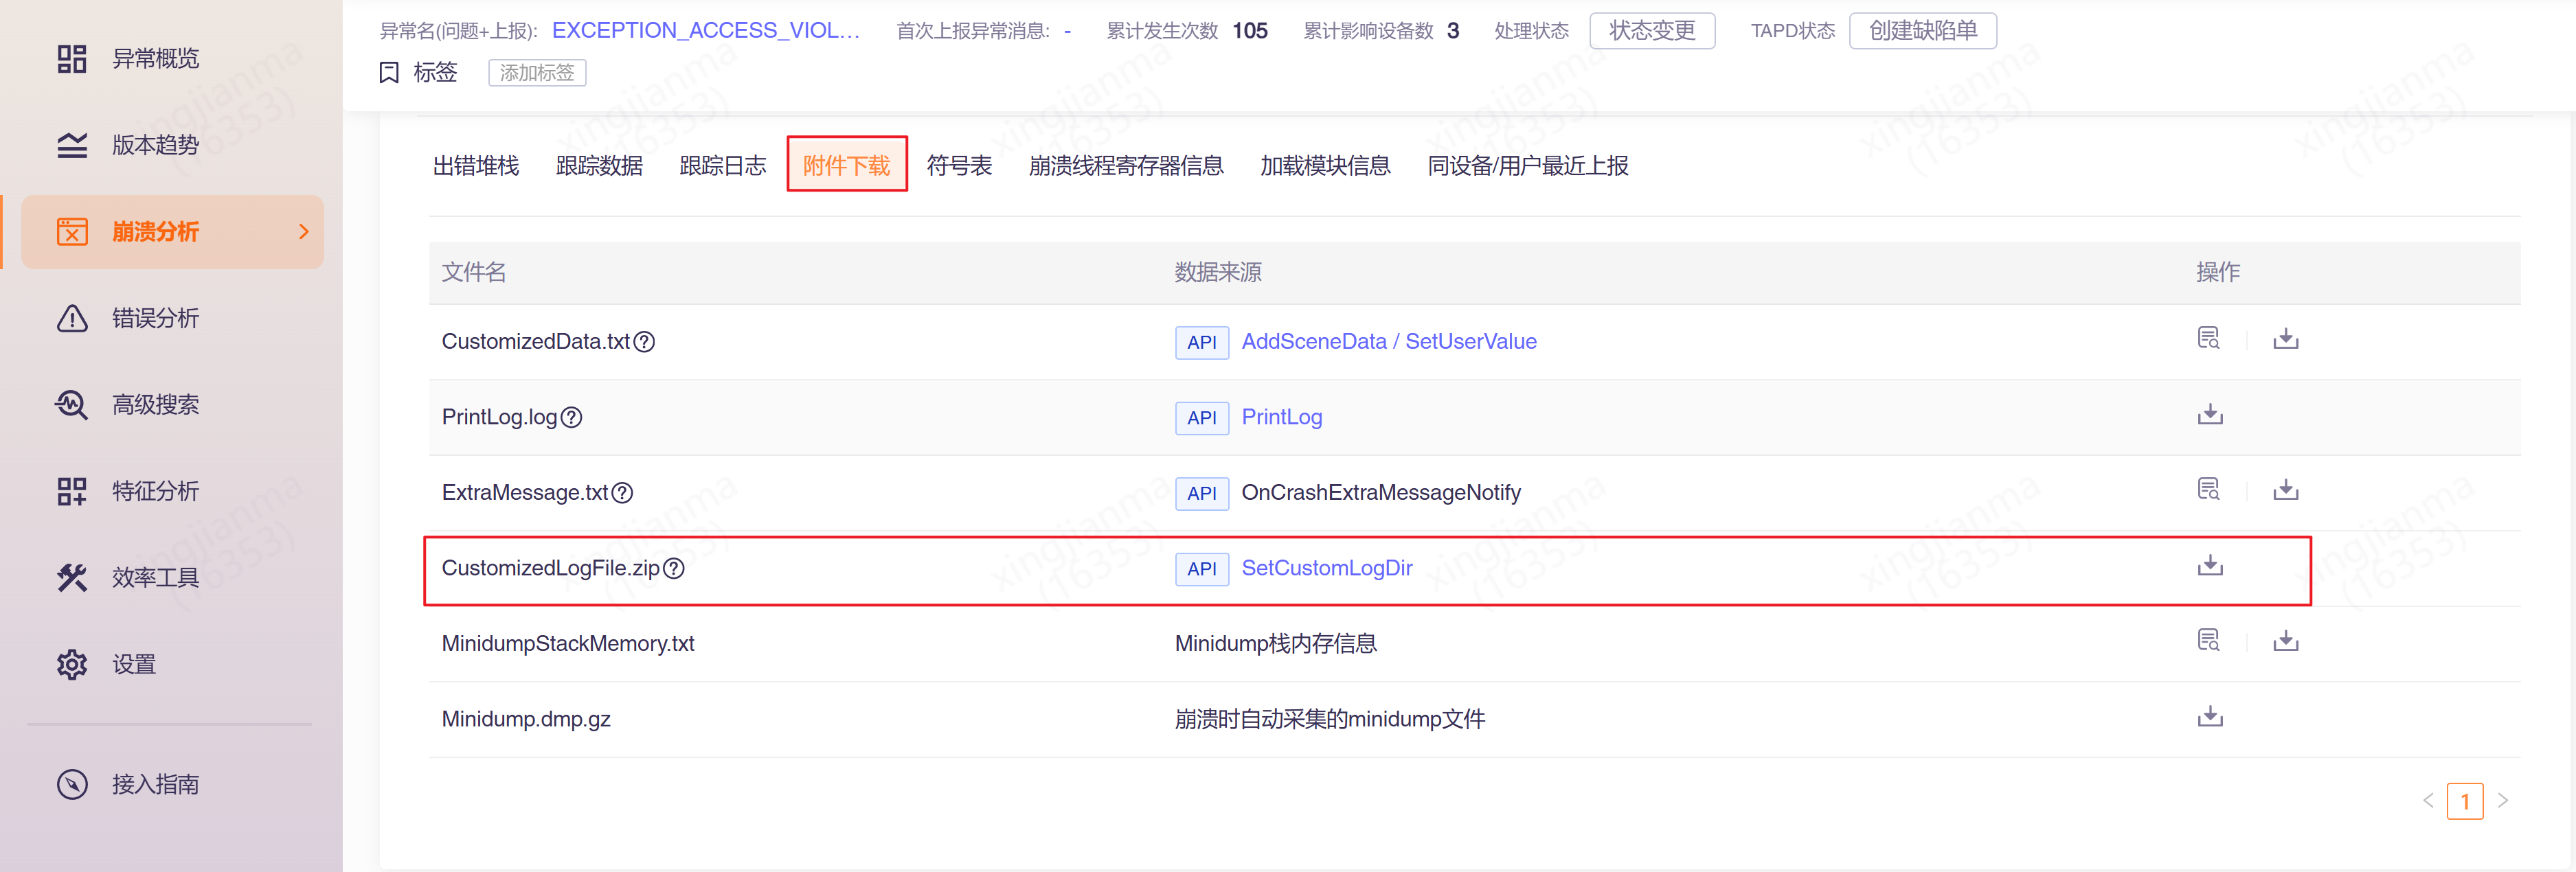Click the 累计发生次数 value 105
The height and width of the screenshot is (872, 2576).
1249,31
